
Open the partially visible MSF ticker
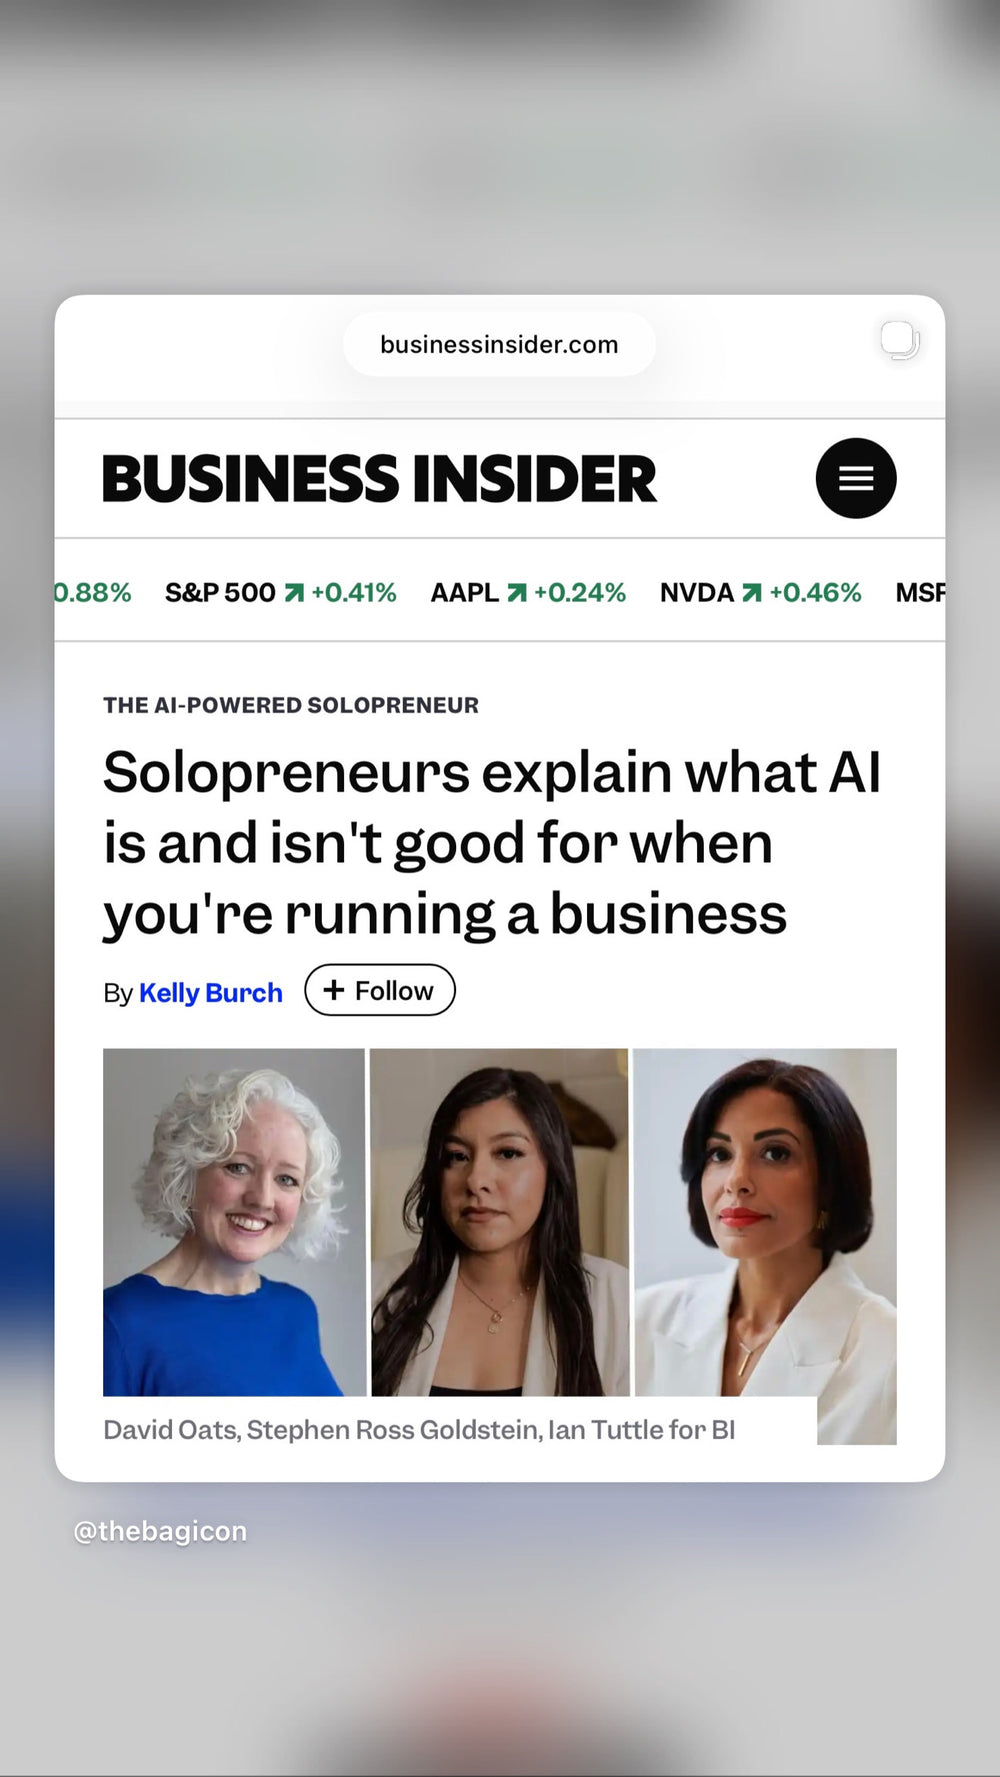click(x=919, y=593)
